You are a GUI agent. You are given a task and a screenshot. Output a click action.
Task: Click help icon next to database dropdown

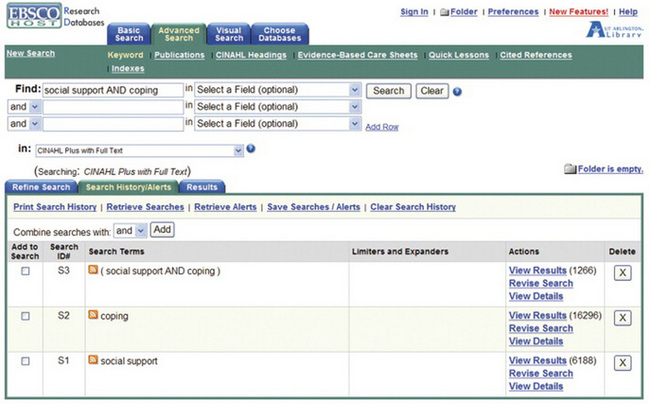(x=251, y=149)
